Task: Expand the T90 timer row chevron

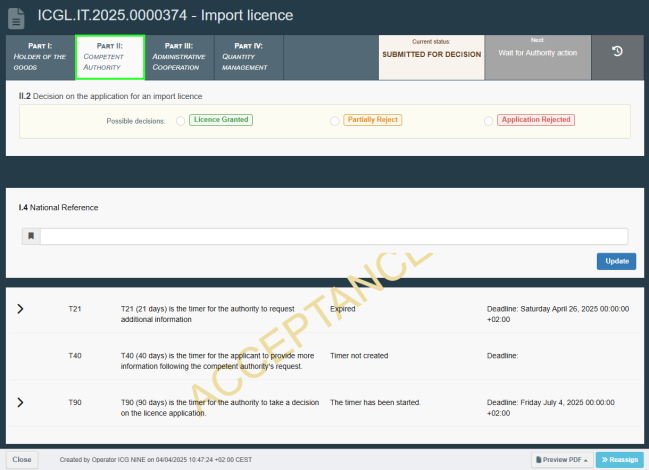Action: [x=20, y=402]
